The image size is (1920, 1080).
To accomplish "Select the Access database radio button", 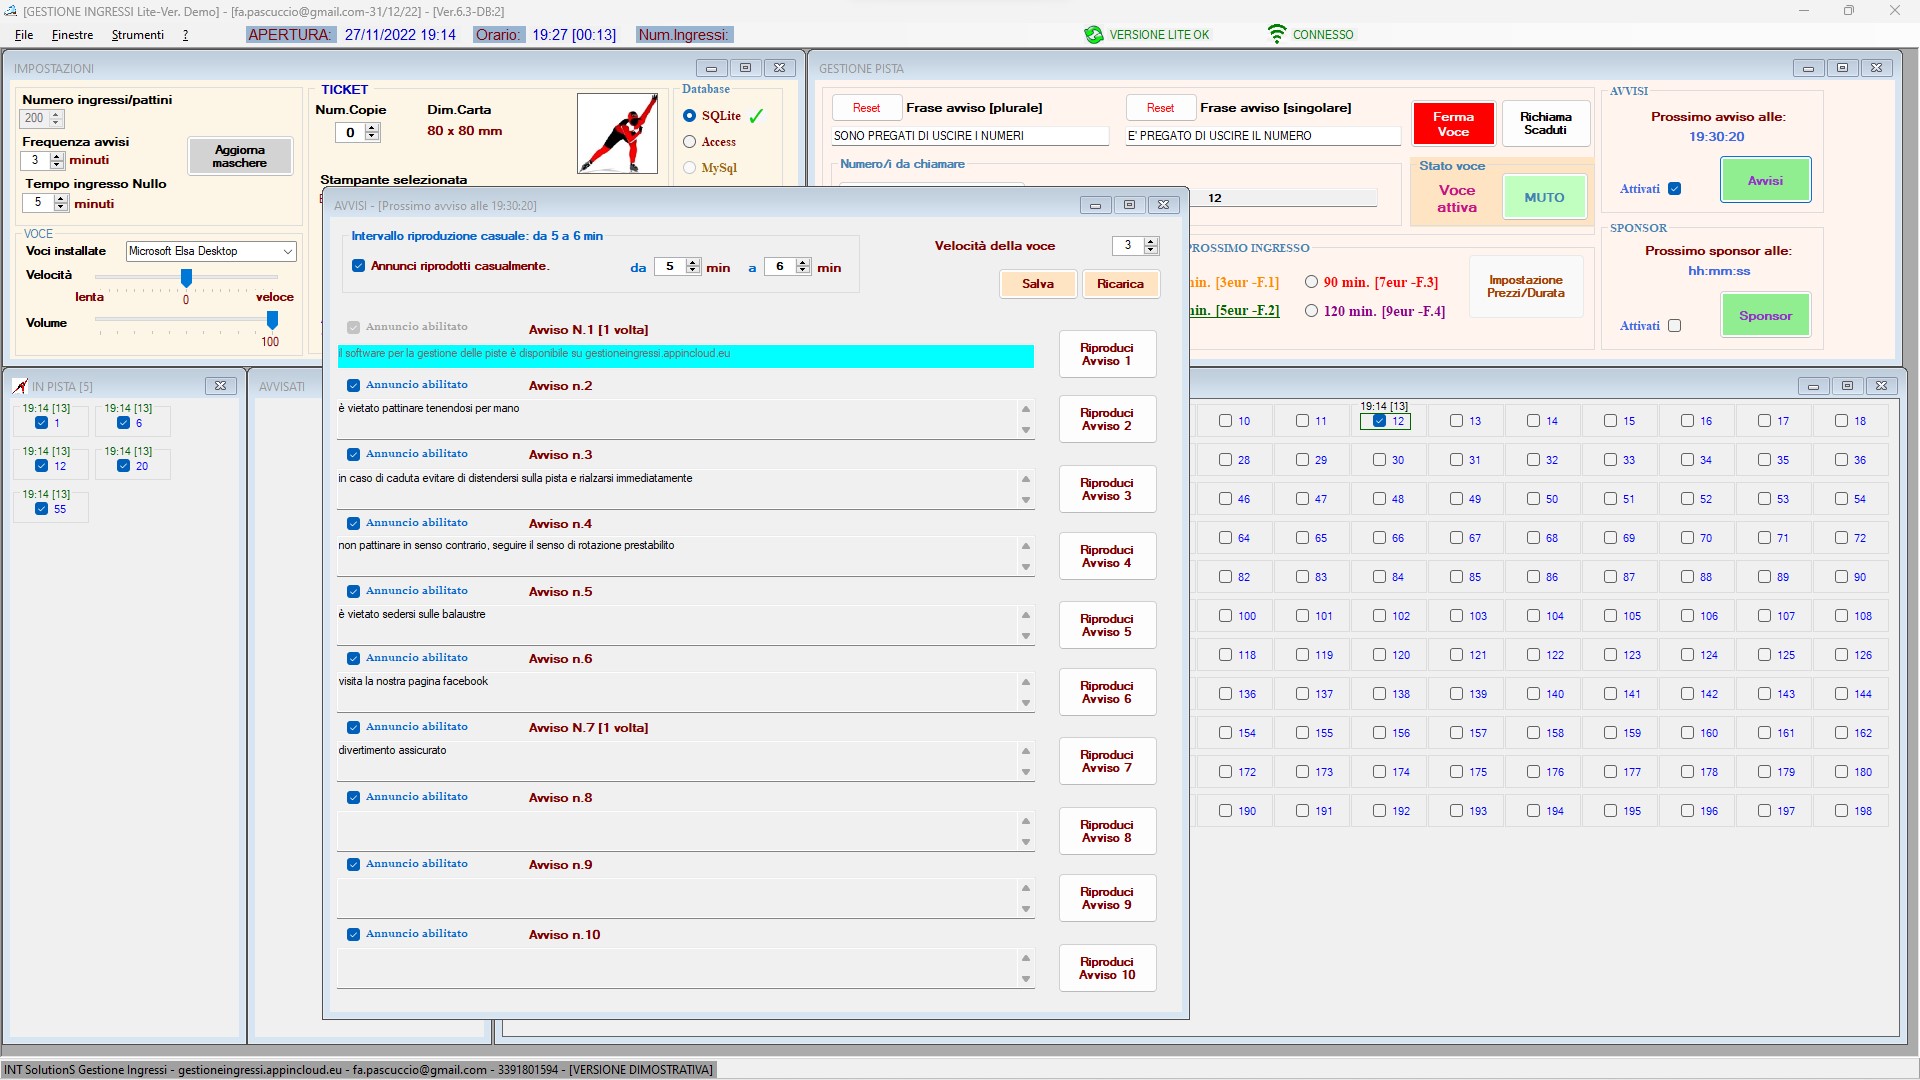I will (x=689, y=142).
